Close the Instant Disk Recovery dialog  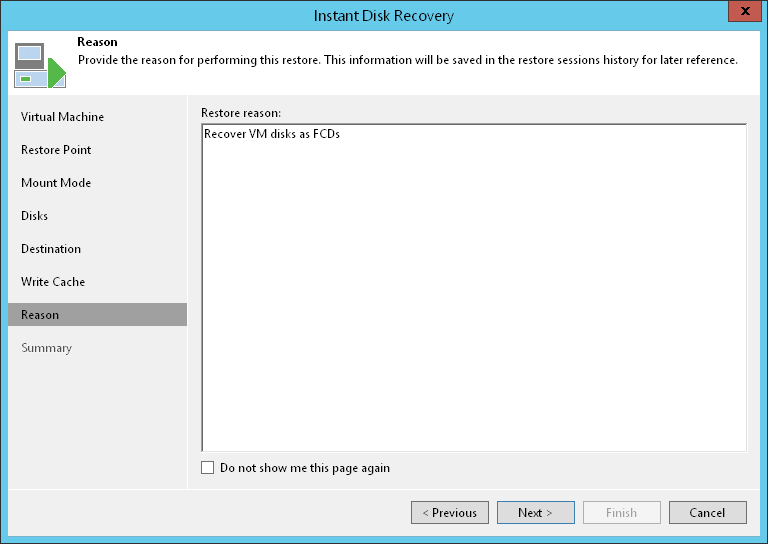741,14
